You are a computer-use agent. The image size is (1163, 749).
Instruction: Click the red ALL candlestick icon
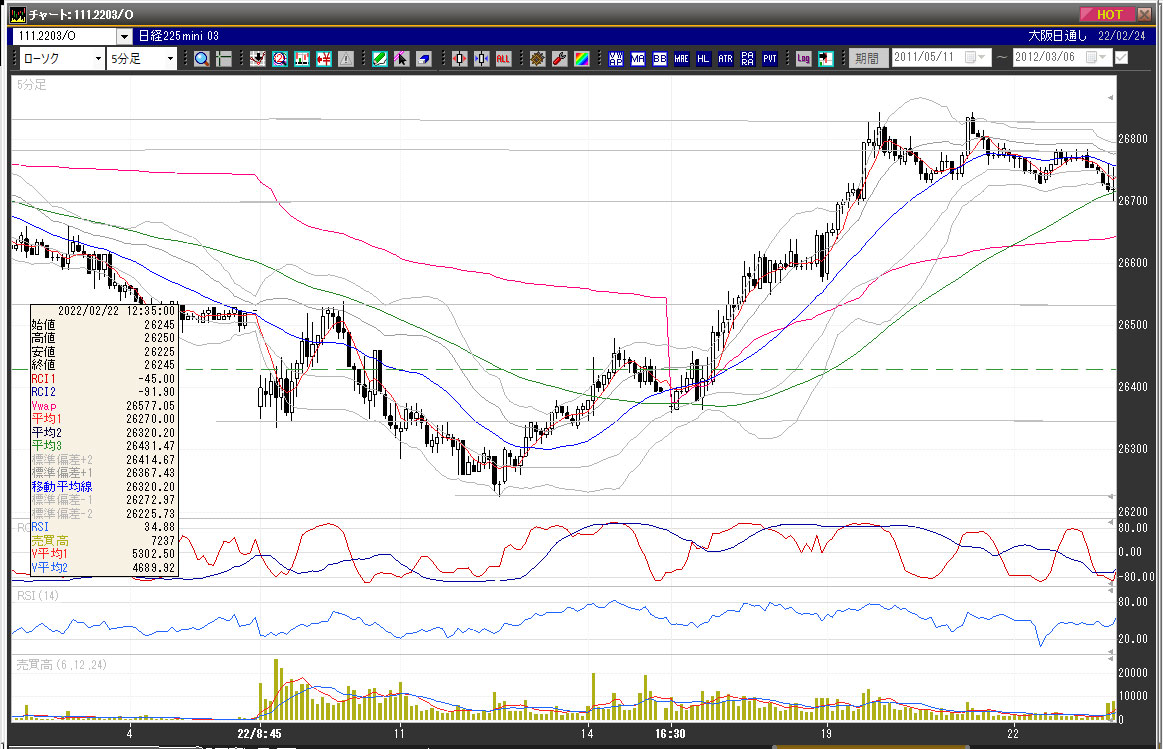click(x=503, y=58)
